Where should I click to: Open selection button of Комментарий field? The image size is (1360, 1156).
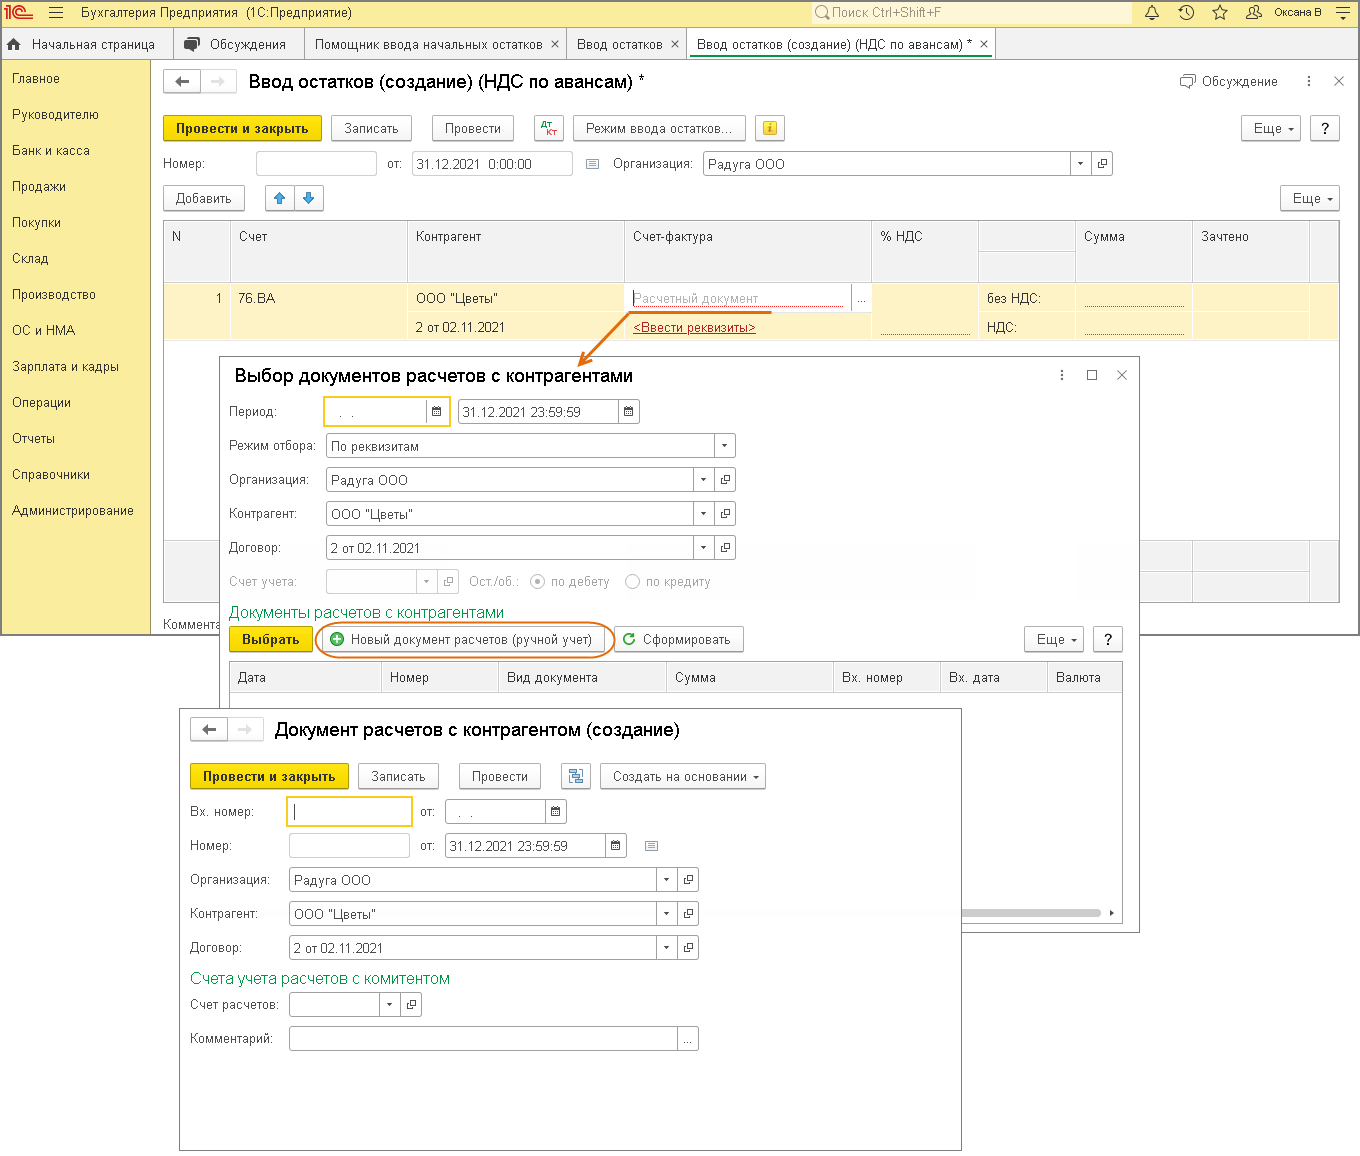(x=688, y=1038)
